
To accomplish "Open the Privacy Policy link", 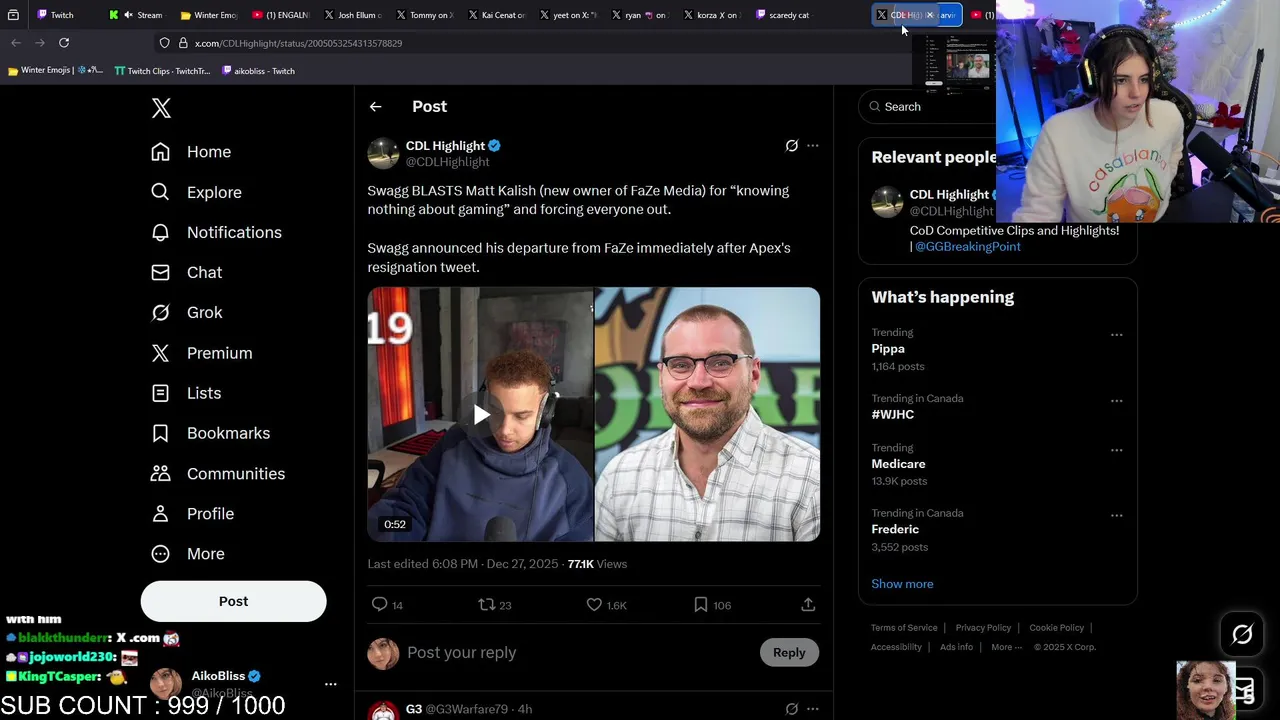I will [x=983, y=628].
